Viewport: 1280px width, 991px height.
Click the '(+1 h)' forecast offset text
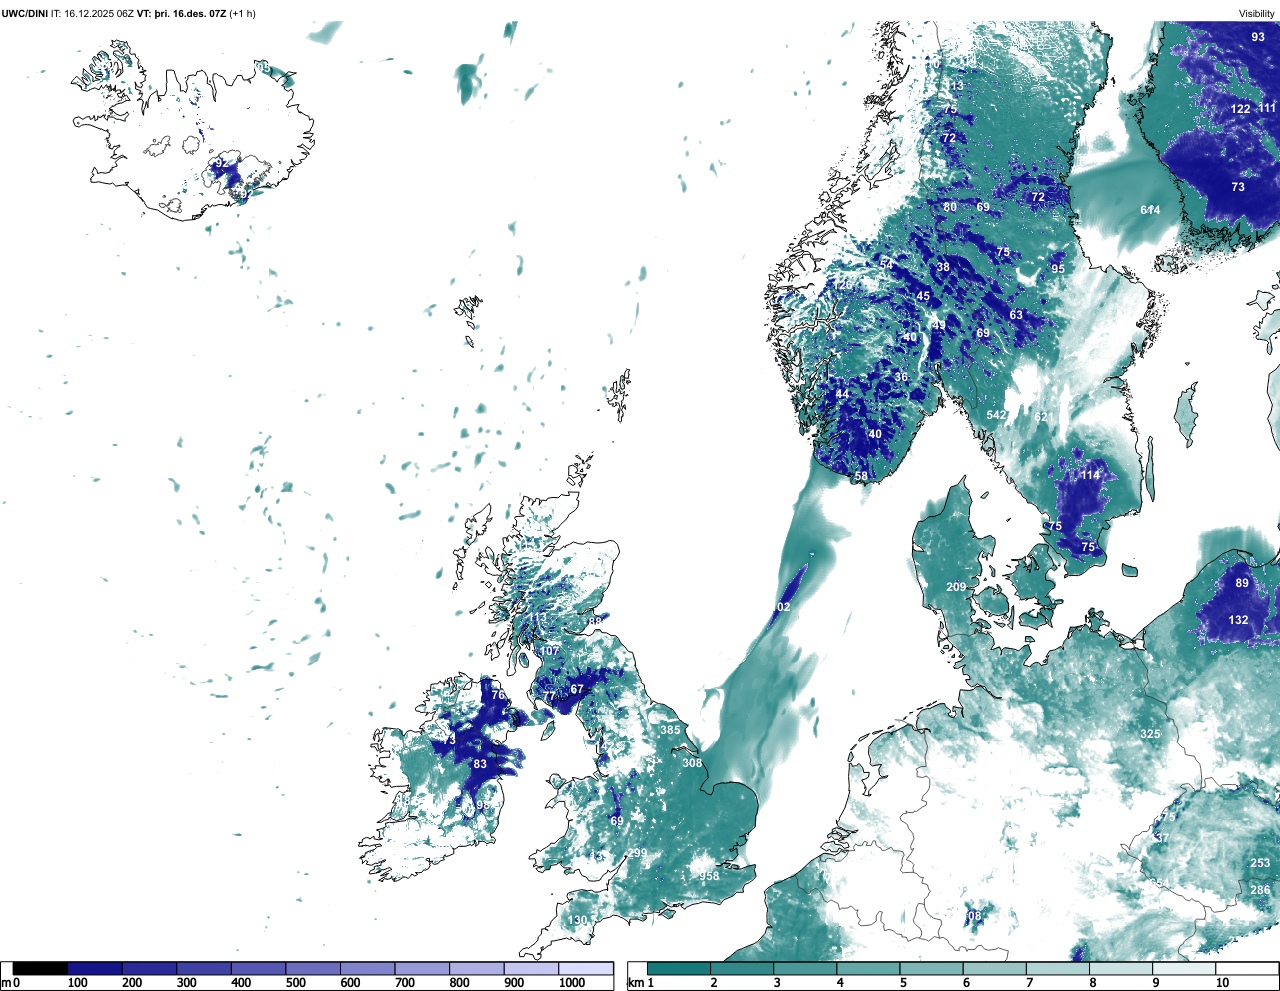[x=242, y=13]
